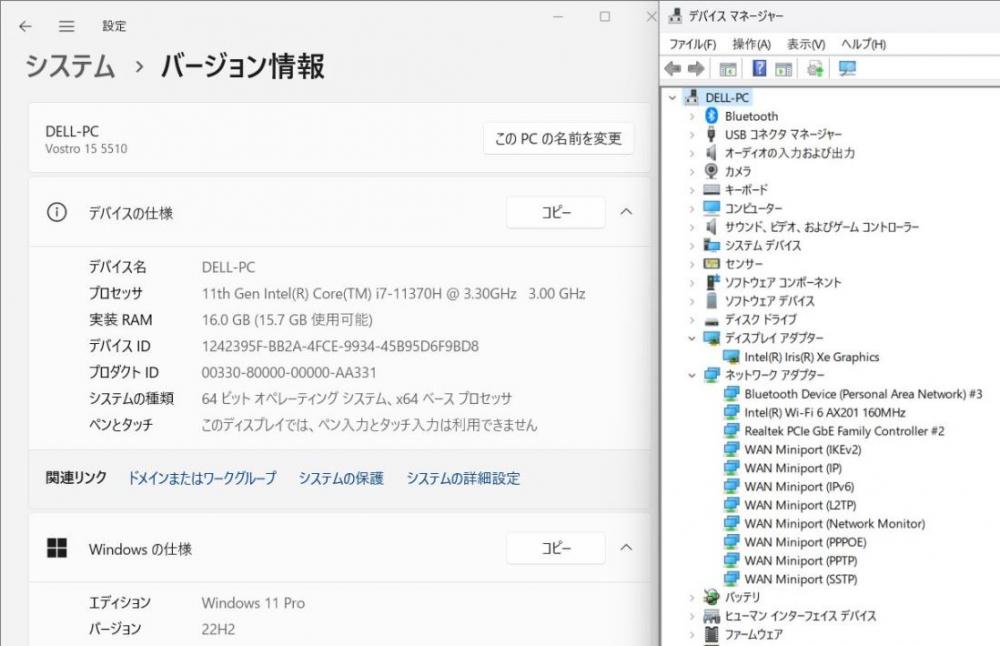This screenshot has width=1000, height=646.
Task: Select WAN Miniport (SSTP) entry
Action: 800,579
